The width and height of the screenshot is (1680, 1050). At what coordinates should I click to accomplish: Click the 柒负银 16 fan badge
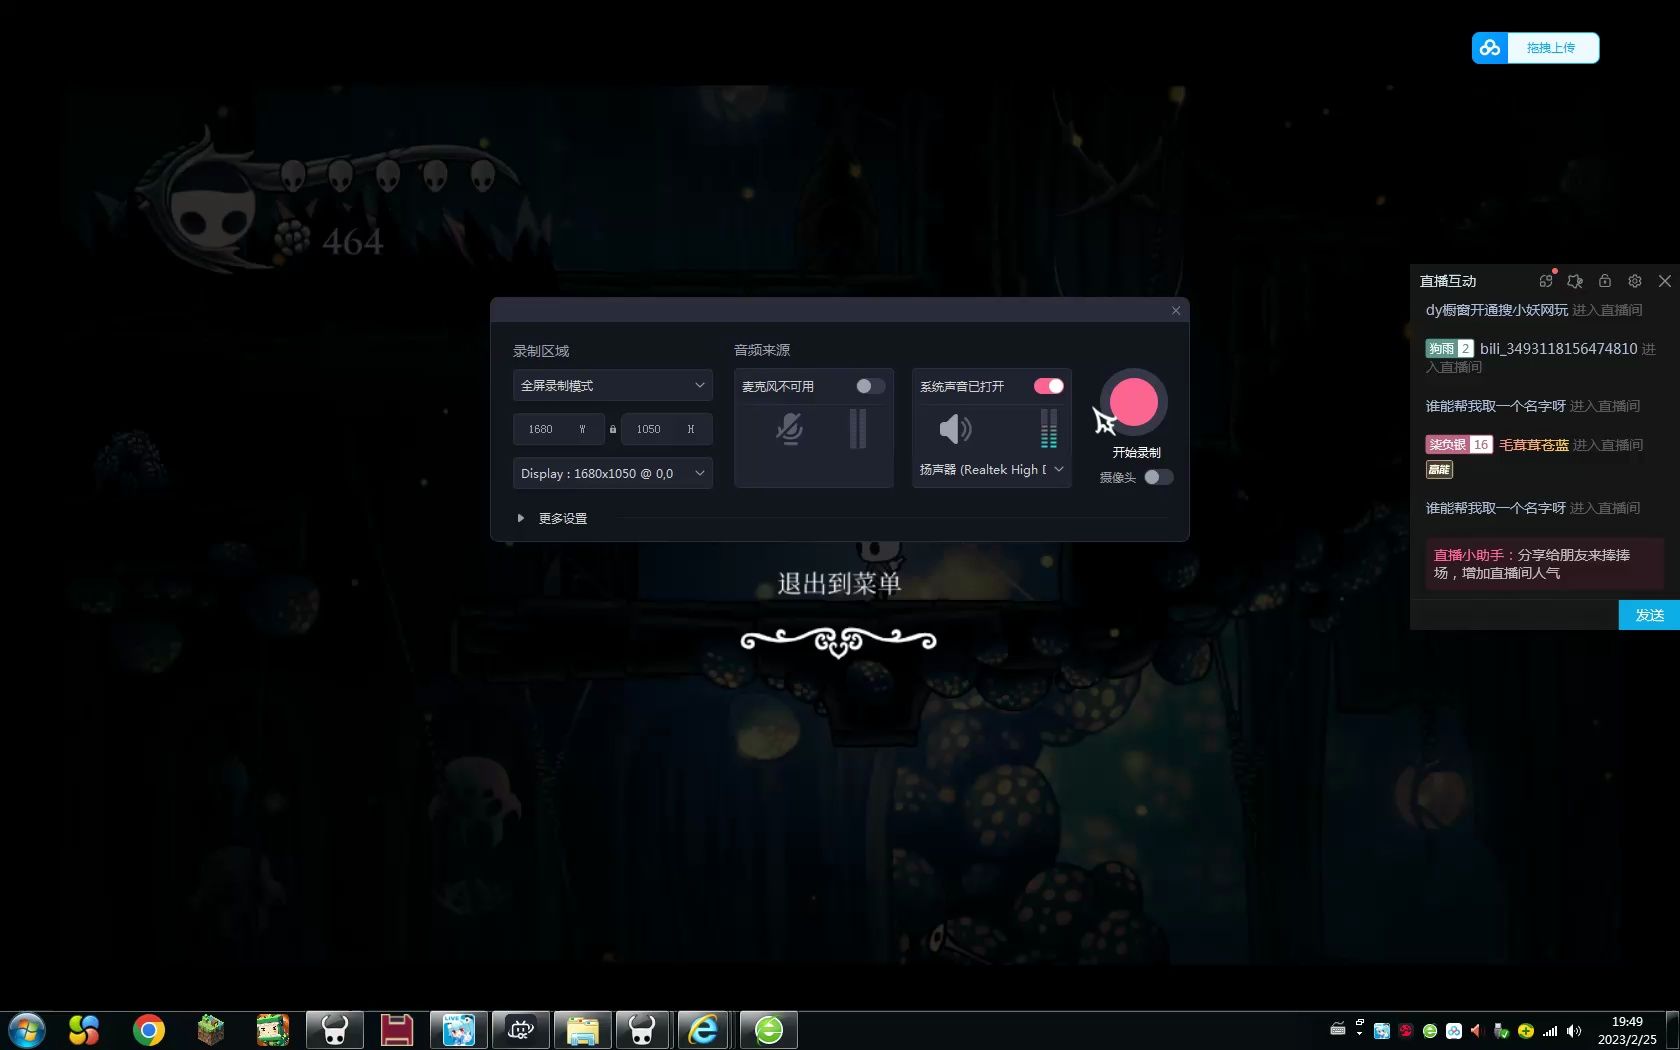1459,445
